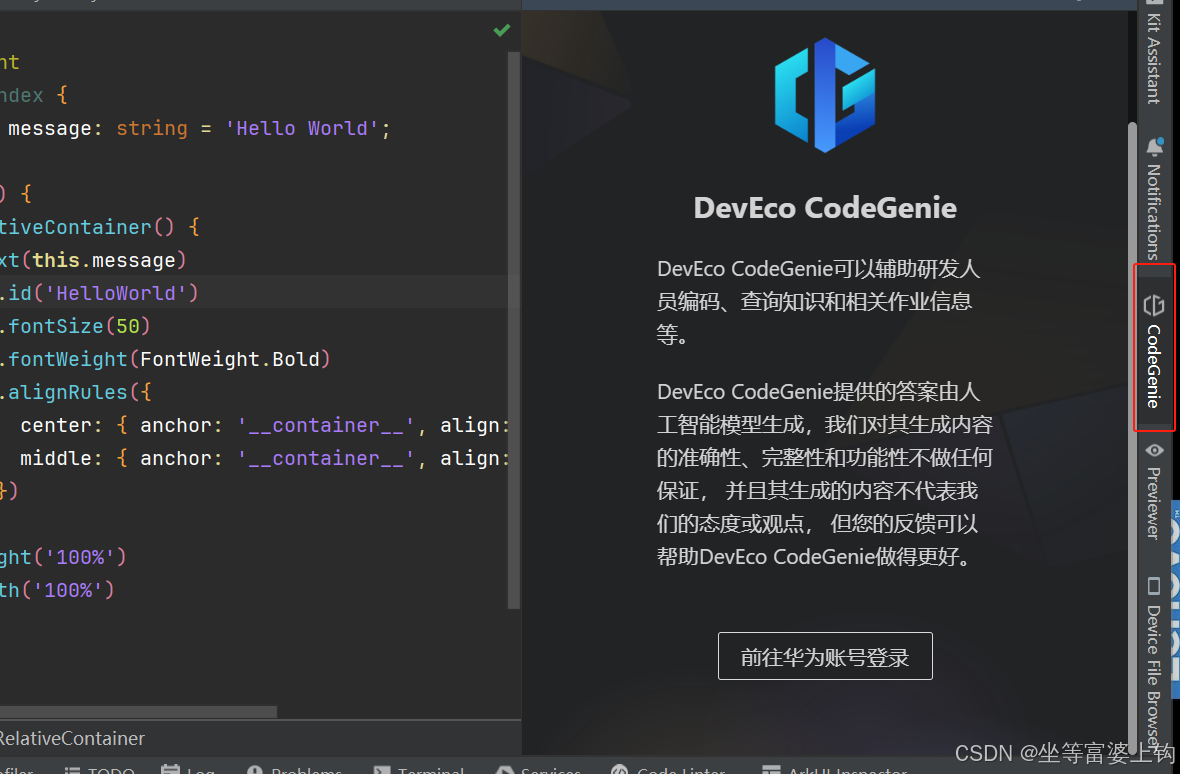Open the Problems tool window
This screenshot has width=1180, height=774.
[295, 769]
